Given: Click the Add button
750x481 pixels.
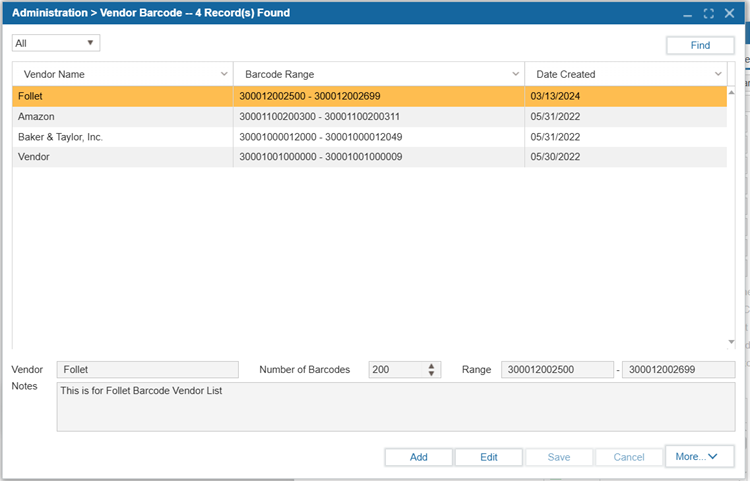Looking at the screenshot, I should [419, 457].
